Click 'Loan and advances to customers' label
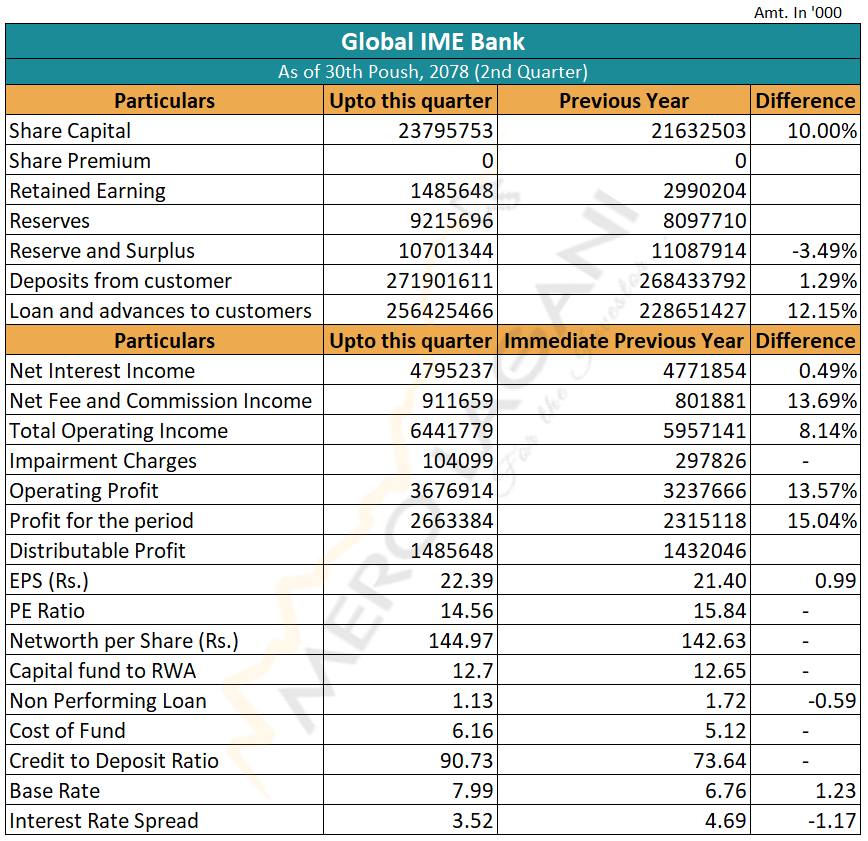Viewport: 868px width, 841px height. coord(161,311)
